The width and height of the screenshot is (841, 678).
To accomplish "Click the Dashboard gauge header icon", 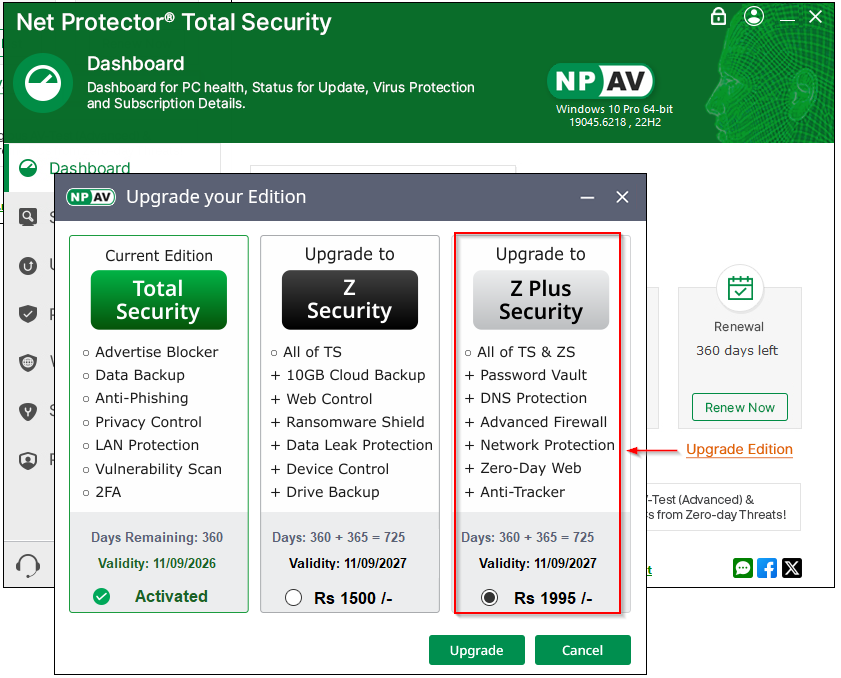I will 43,83.
